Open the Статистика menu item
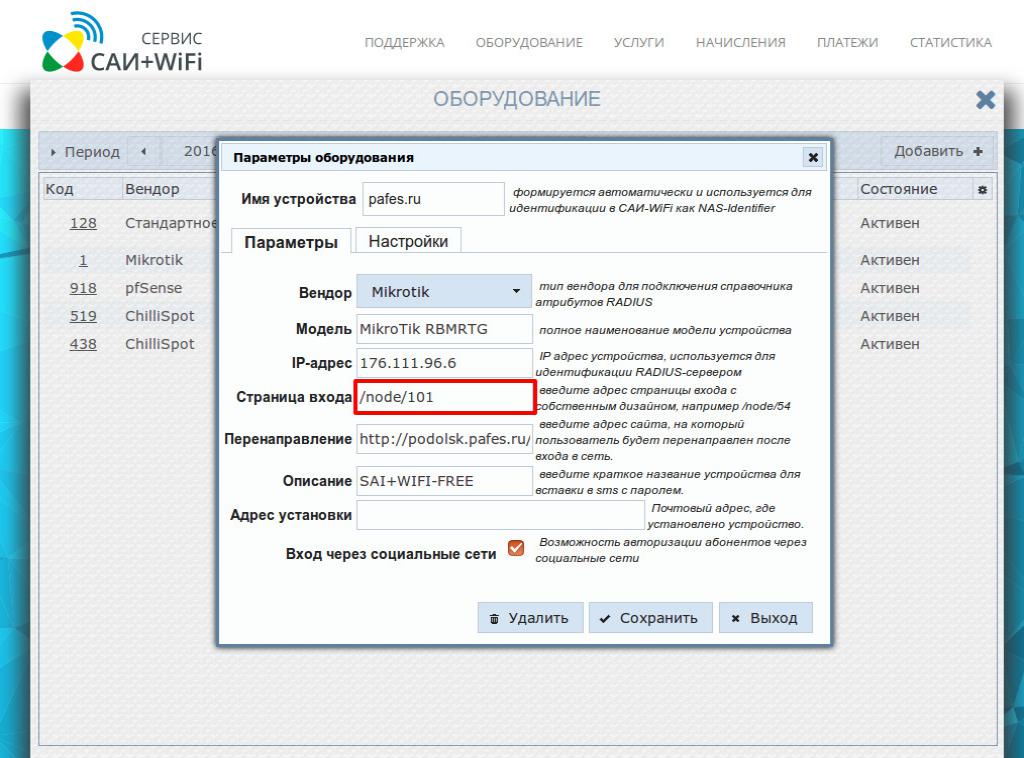The image size is (1024, 758). coord(951,43)
